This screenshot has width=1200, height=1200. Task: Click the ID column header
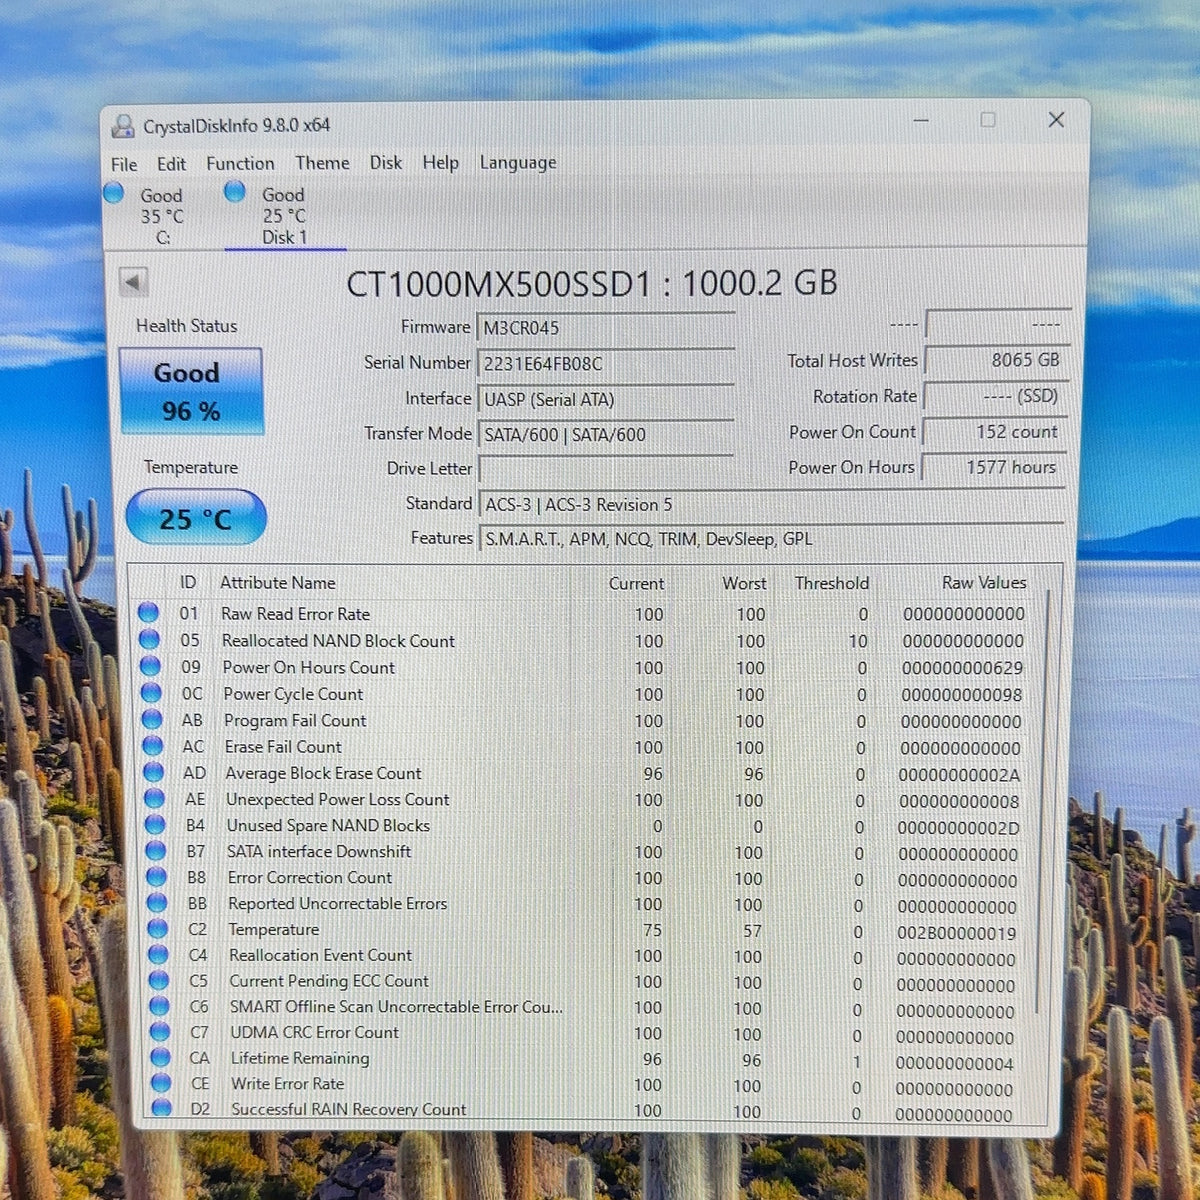click(188, 582)
